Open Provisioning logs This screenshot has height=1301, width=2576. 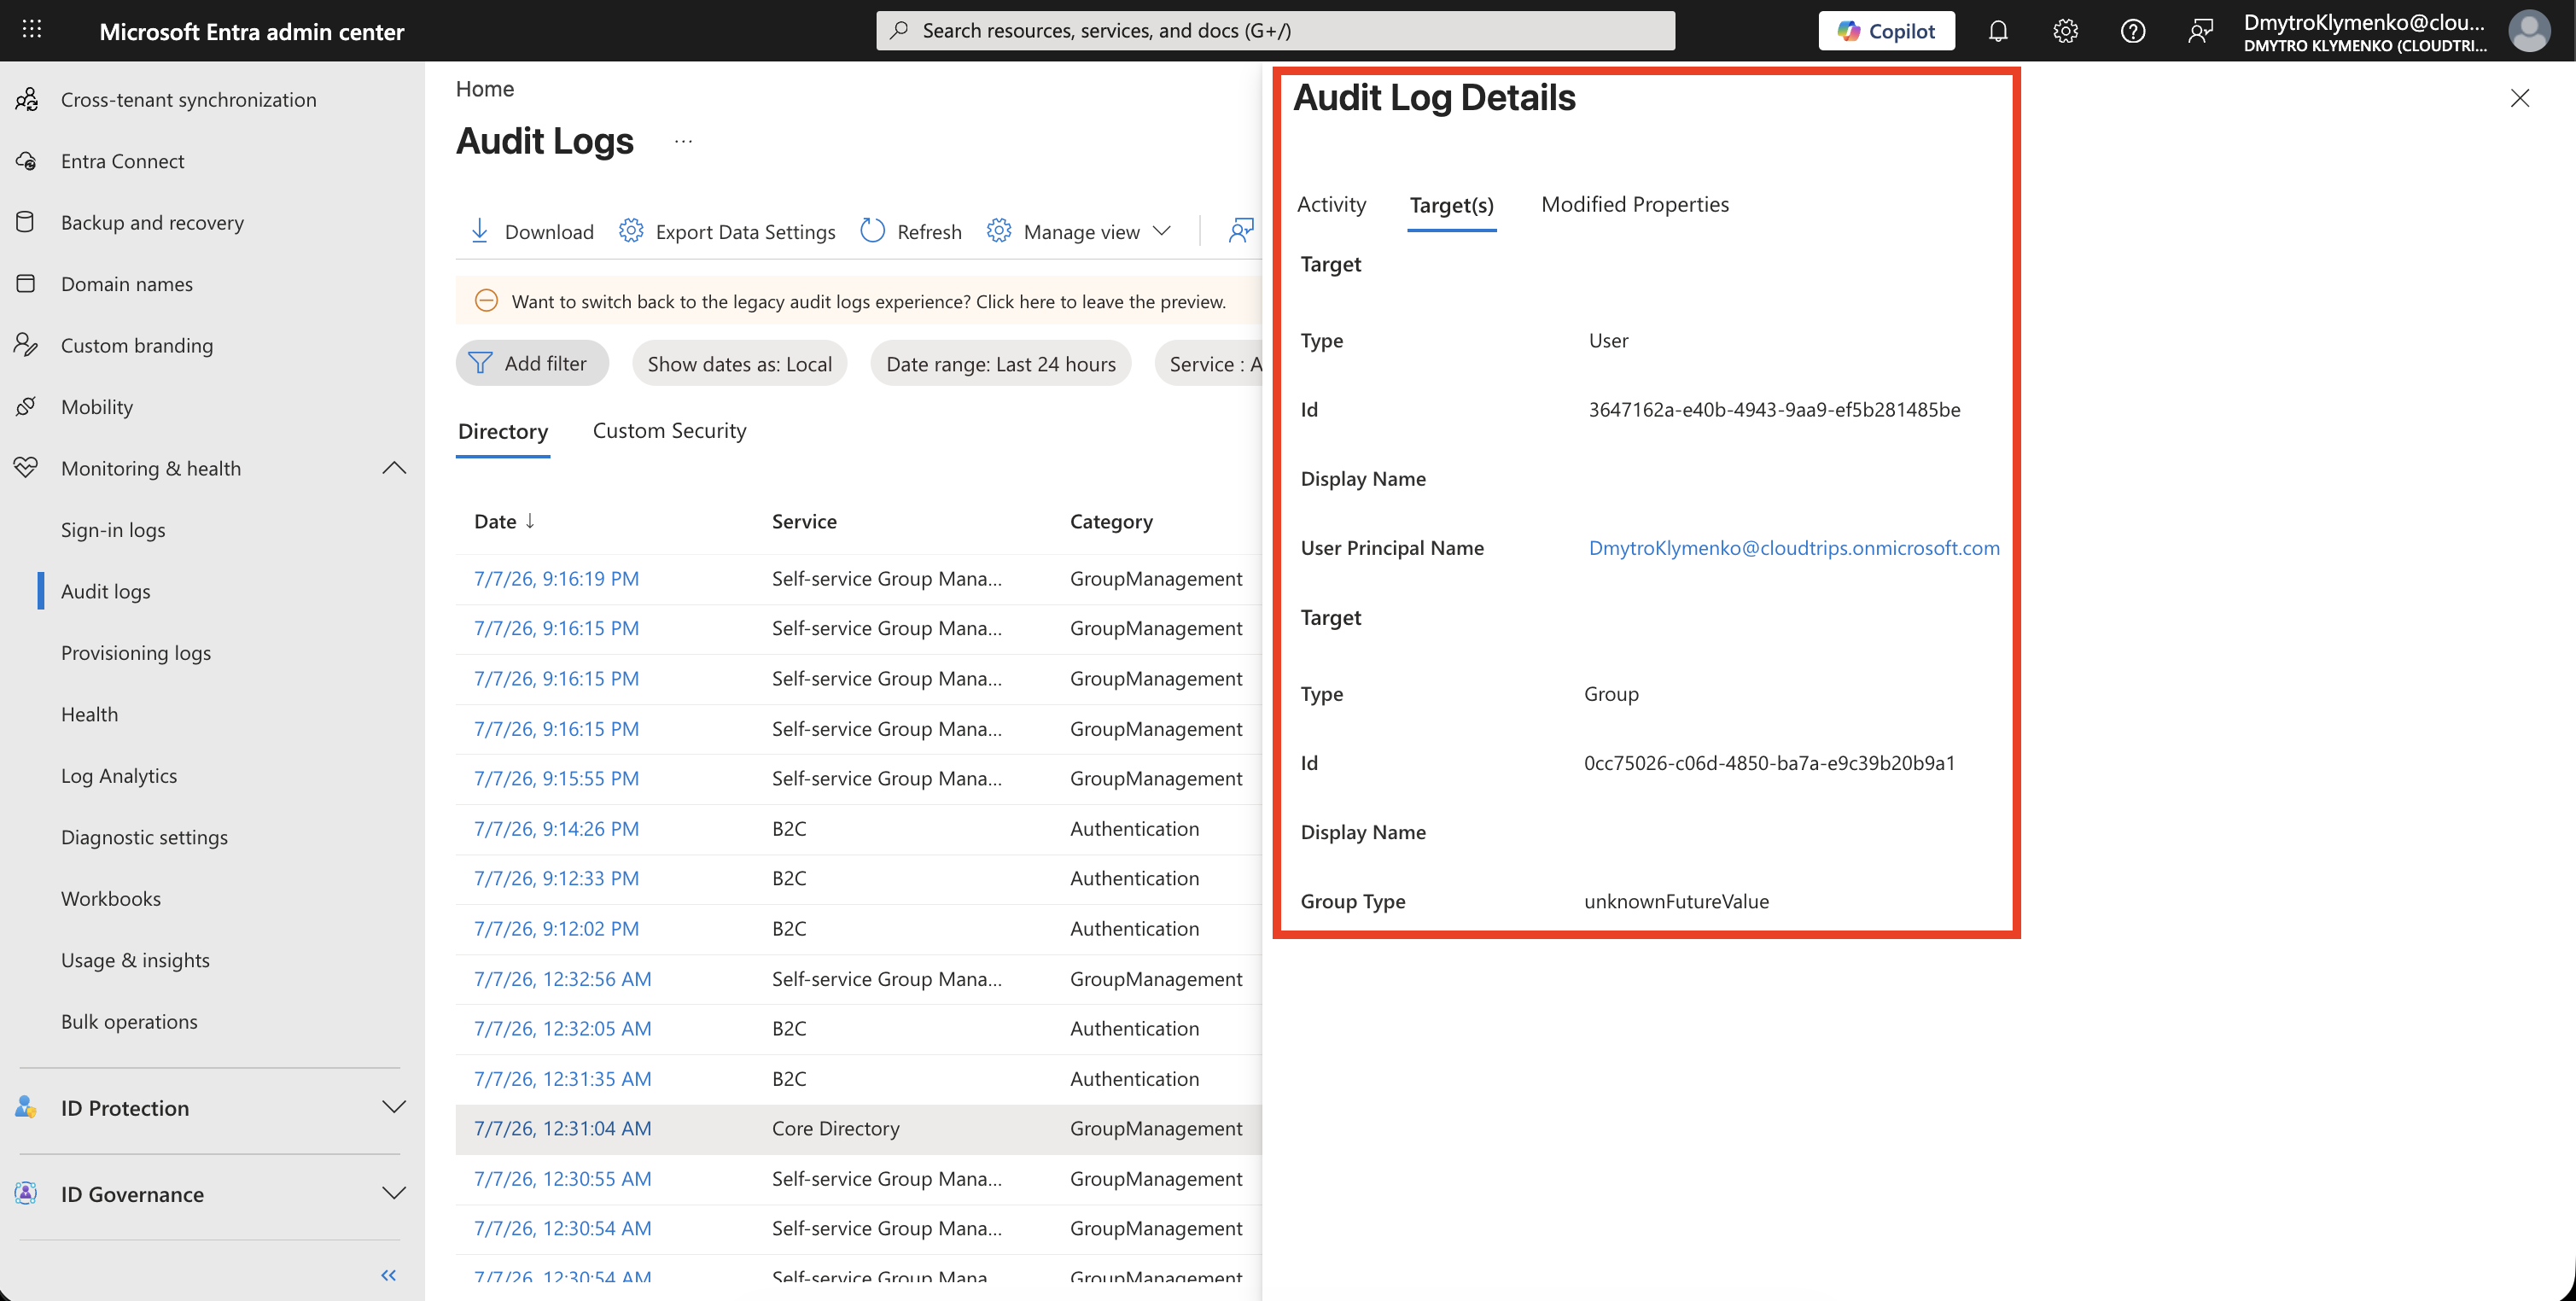click(x=136, y=652)
